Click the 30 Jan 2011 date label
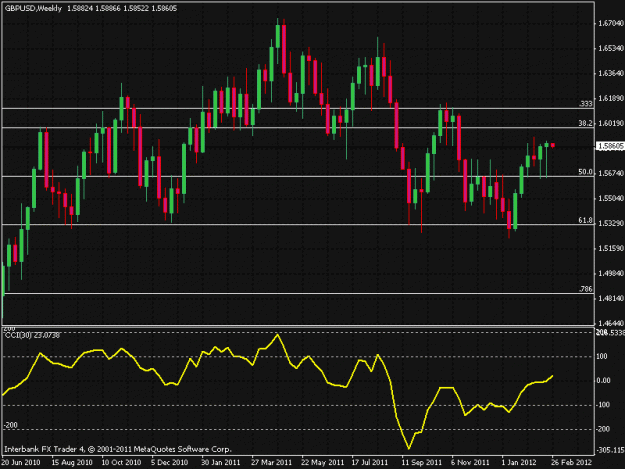625x469 pixels. (x=220, y=462)
